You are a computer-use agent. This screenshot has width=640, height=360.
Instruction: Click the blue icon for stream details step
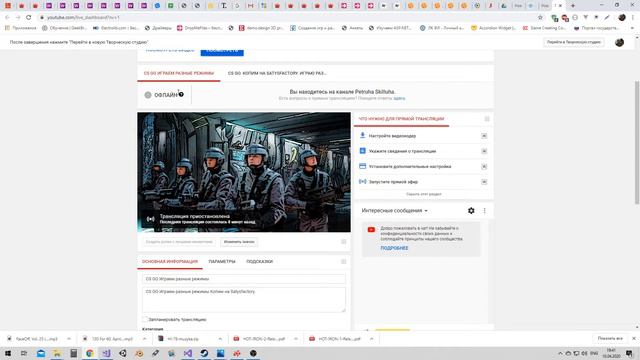(x=362, y=151)
